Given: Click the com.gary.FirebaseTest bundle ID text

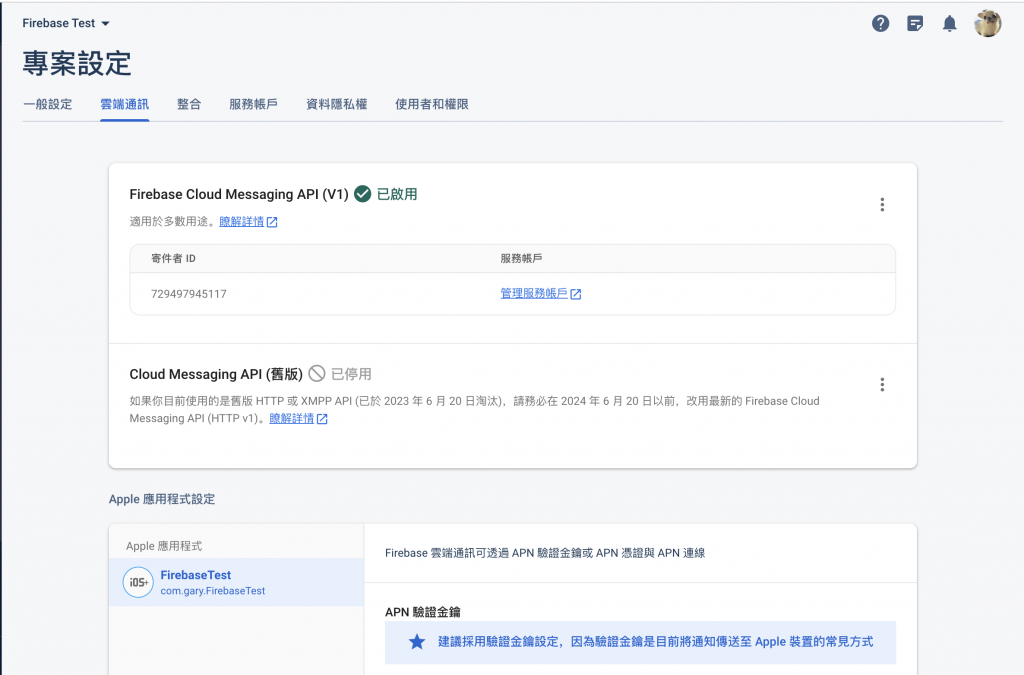Looking at the screenshot, I should [x=213, y=591].
